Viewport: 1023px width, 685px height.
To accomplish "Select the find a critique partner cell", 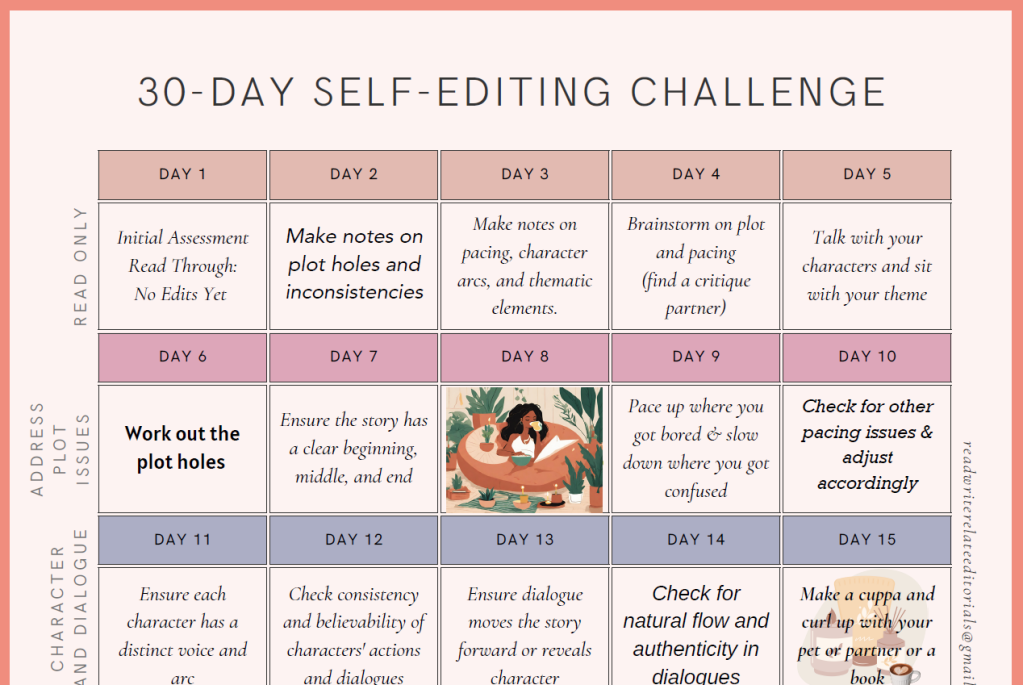I will point(695,266).
